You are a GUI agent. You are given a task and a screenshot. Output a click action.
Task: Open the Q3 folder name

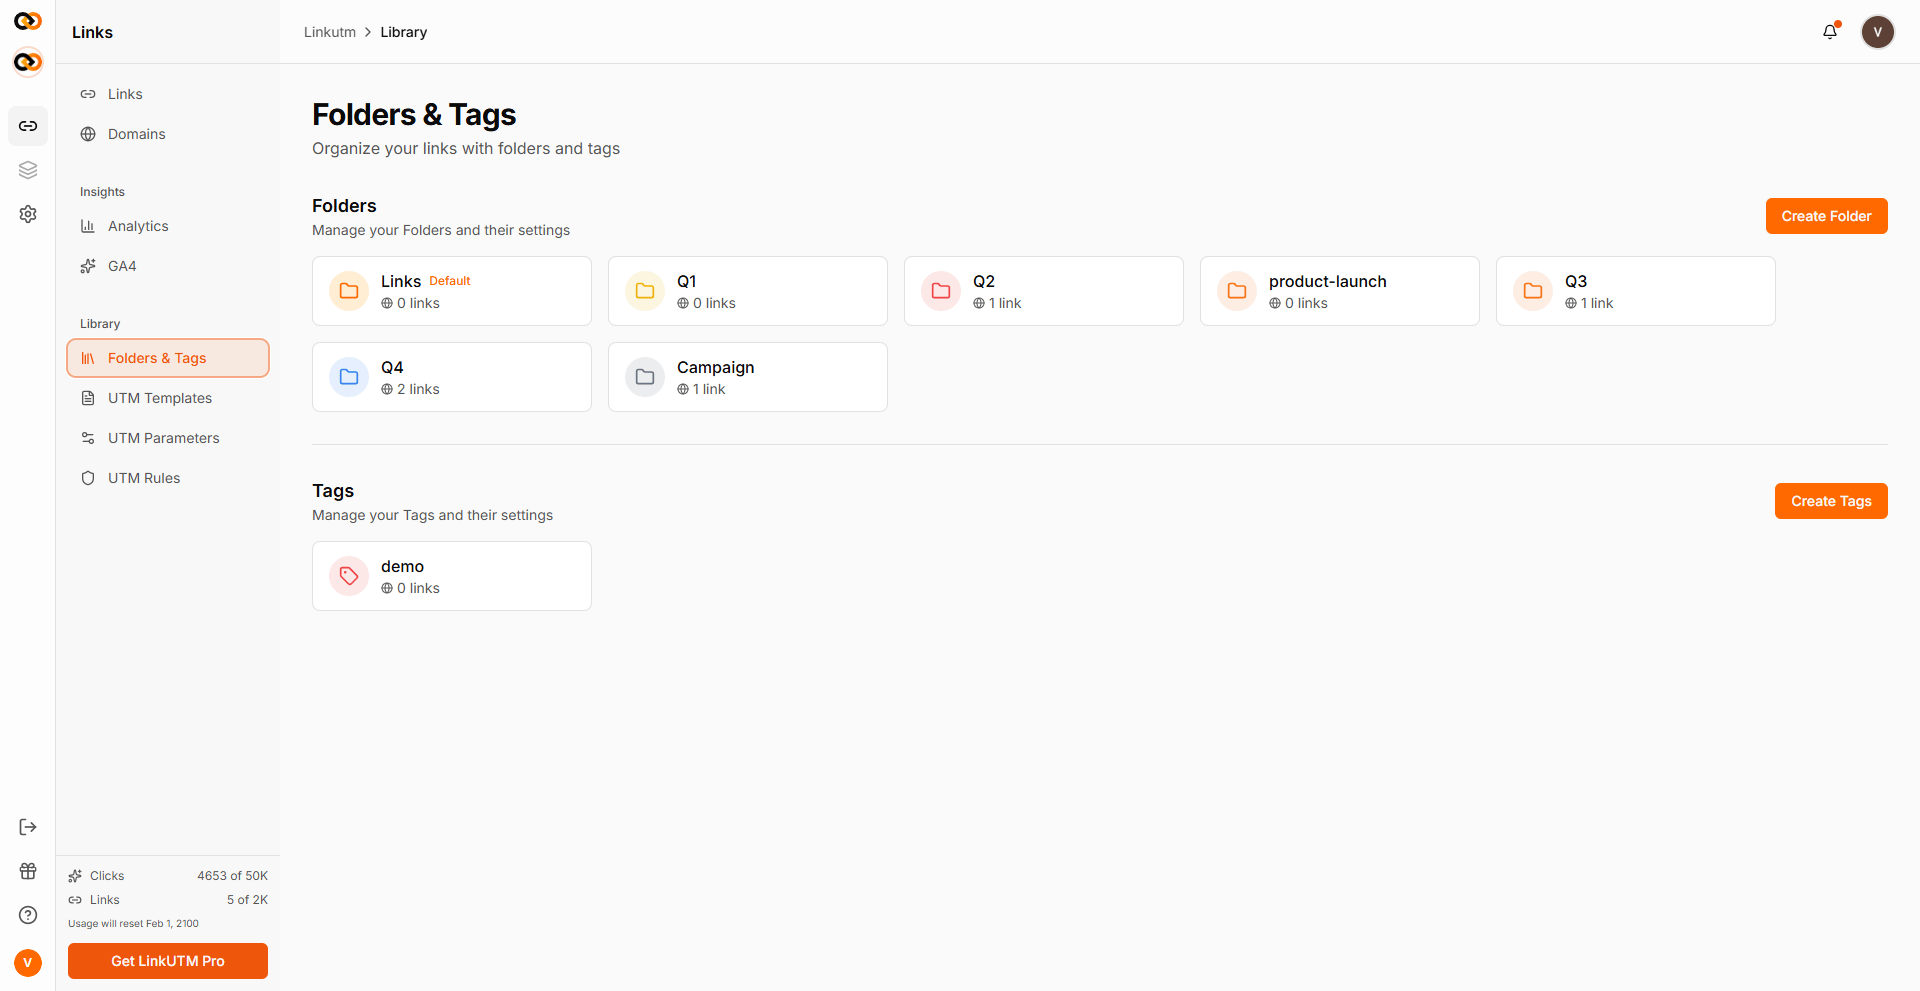tap(1576, 281)
